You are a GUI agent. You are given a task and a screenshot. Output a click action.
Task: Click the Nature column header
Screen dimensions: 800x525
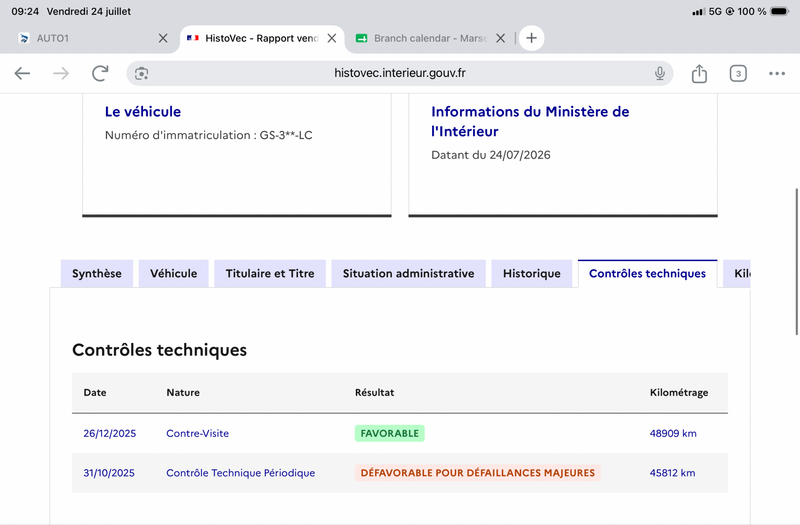coord(183,392)
